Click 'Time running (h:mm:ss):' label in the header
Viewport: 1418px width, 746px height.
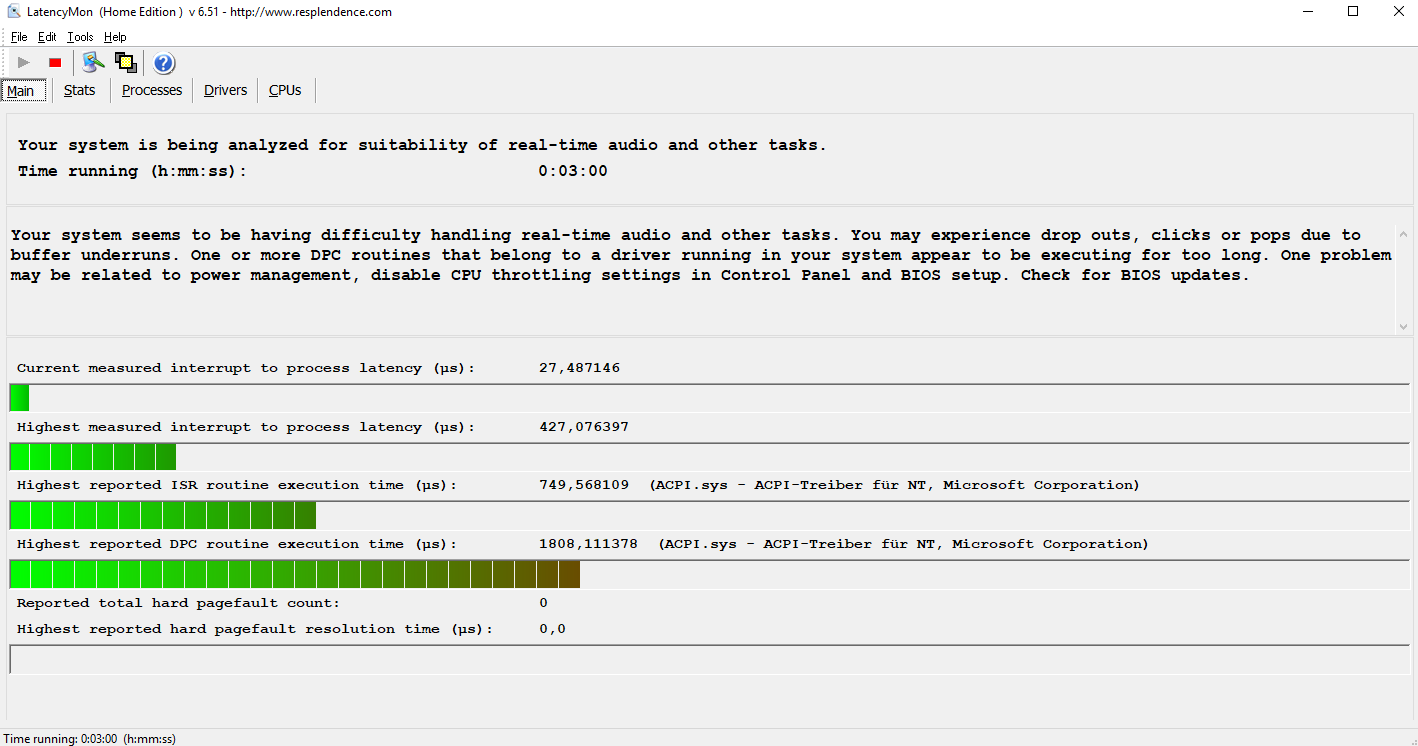(132, 171)
